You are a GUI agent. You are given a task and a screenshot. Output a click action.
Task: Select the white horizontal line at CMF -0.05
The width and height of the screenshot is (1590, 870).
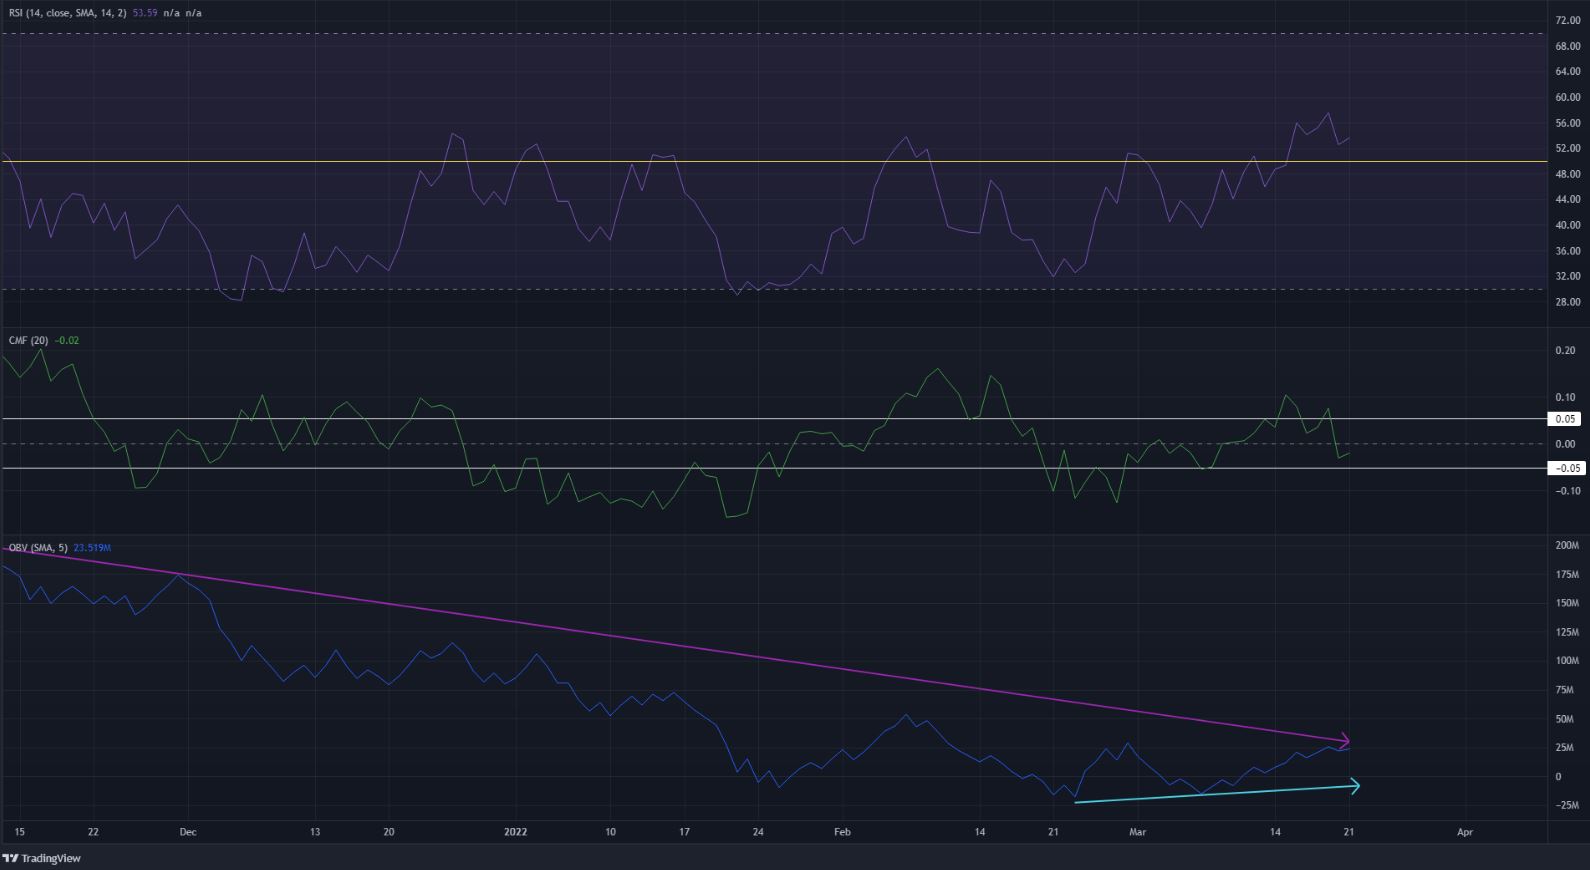tap(773, 468)
